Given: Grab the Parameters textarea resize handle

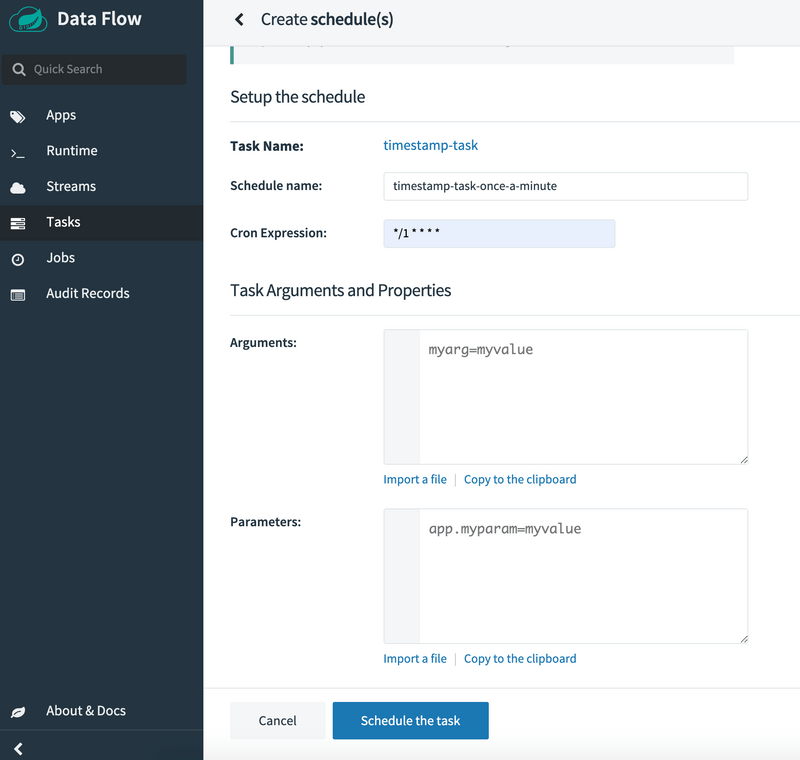Looking at the screenshot, I should [744, 639].
